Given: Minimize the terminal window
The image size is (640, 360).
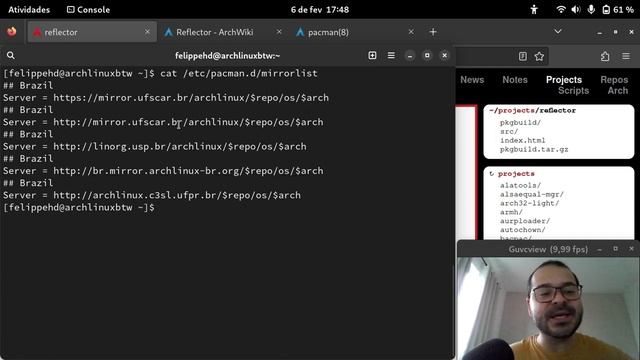Looking at the screenshot, I should pos(410,56).
